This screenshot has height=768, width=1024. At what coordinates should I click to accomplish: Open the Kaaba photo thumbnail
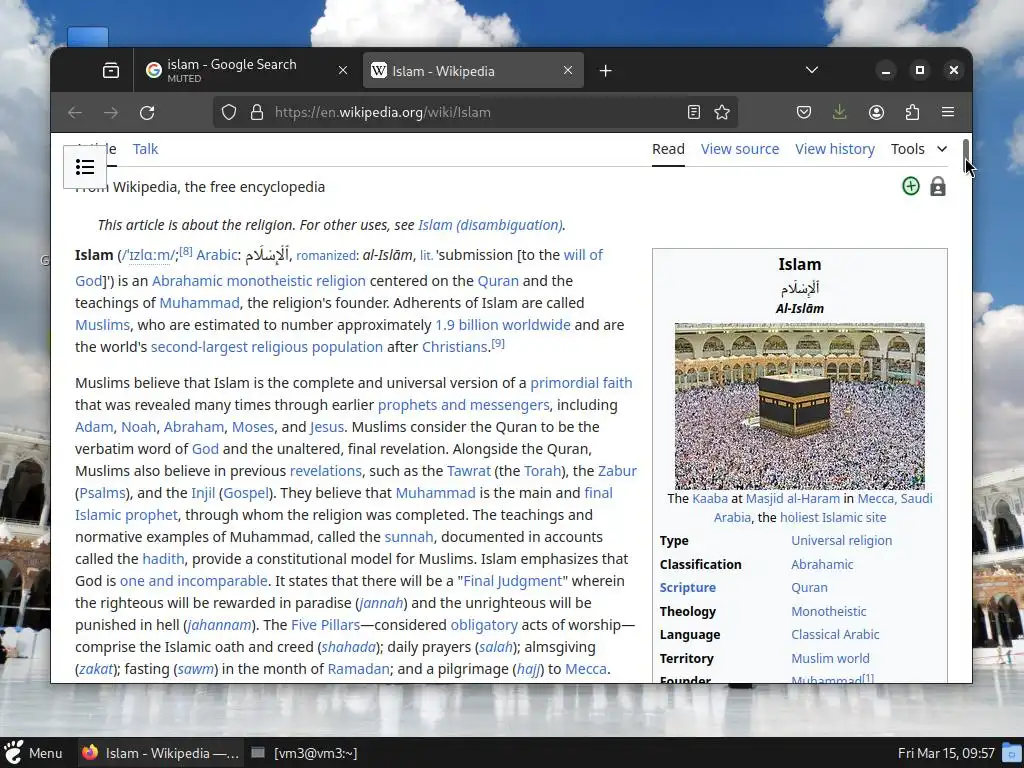799,406
